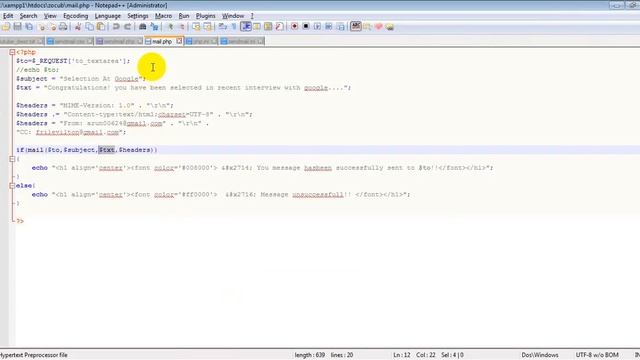The width and height of the screenshot is (640, 360).
Task: Toggle synchronized vertical scrolling
Action: click(x=196, y=27)
